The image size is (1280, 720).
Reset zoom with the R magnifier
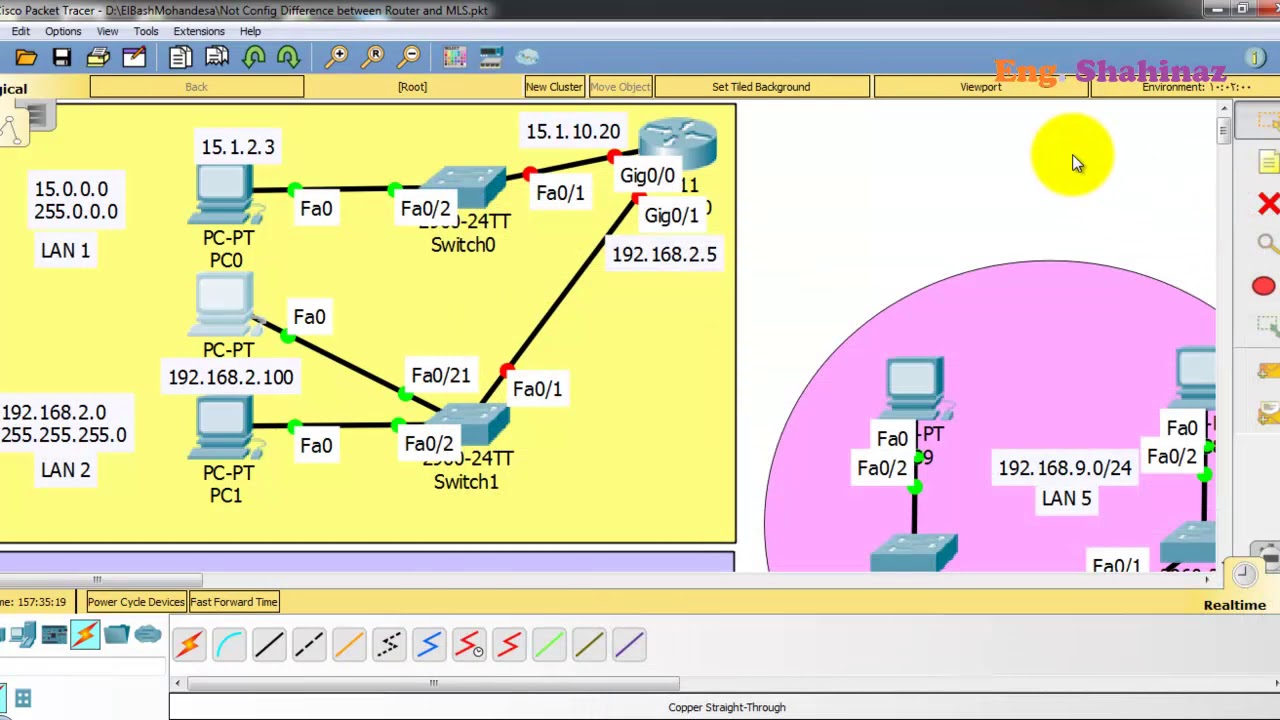point(373,57)
